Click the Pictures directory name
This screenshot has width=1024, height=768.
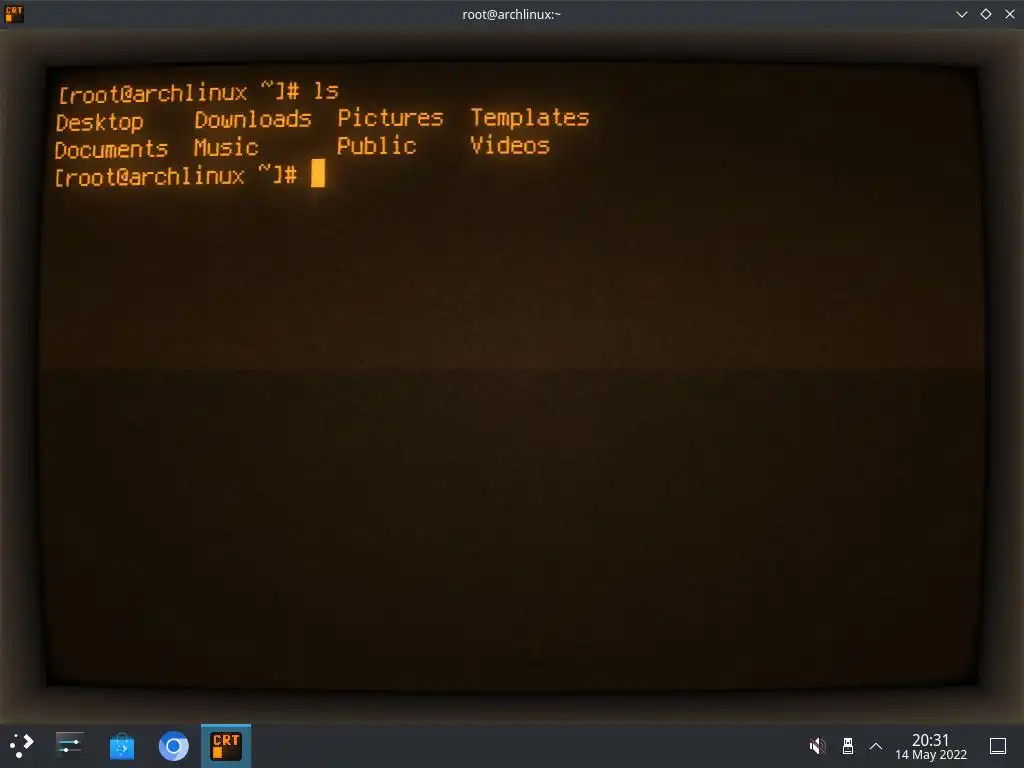coord(391,118)
